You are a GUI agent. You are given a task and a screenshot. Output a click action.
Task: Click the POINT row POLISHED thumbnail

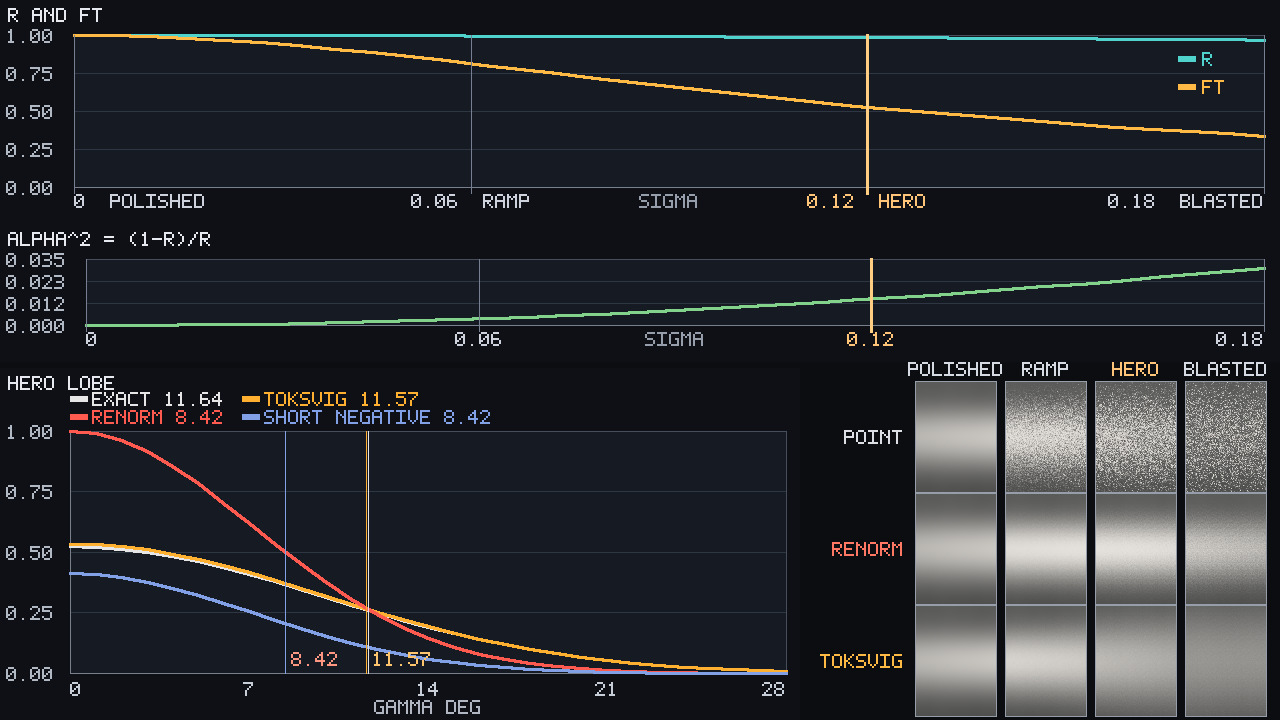pos(956,437)
